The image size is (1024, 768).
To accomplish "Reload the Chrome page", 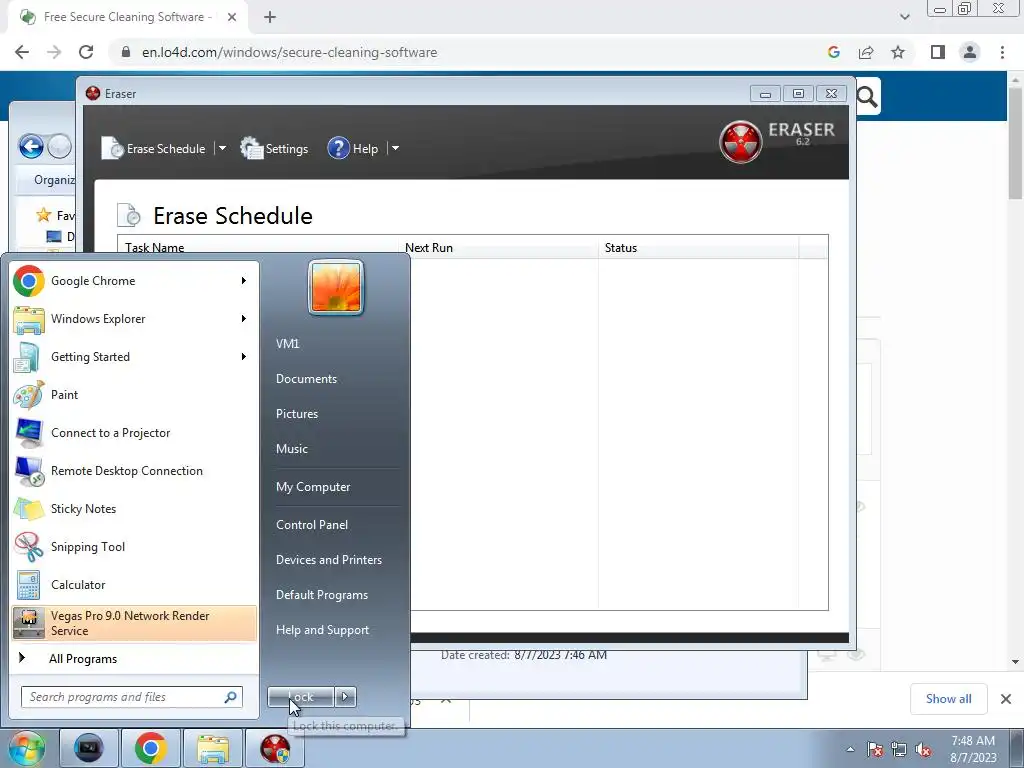I will 86,52.
